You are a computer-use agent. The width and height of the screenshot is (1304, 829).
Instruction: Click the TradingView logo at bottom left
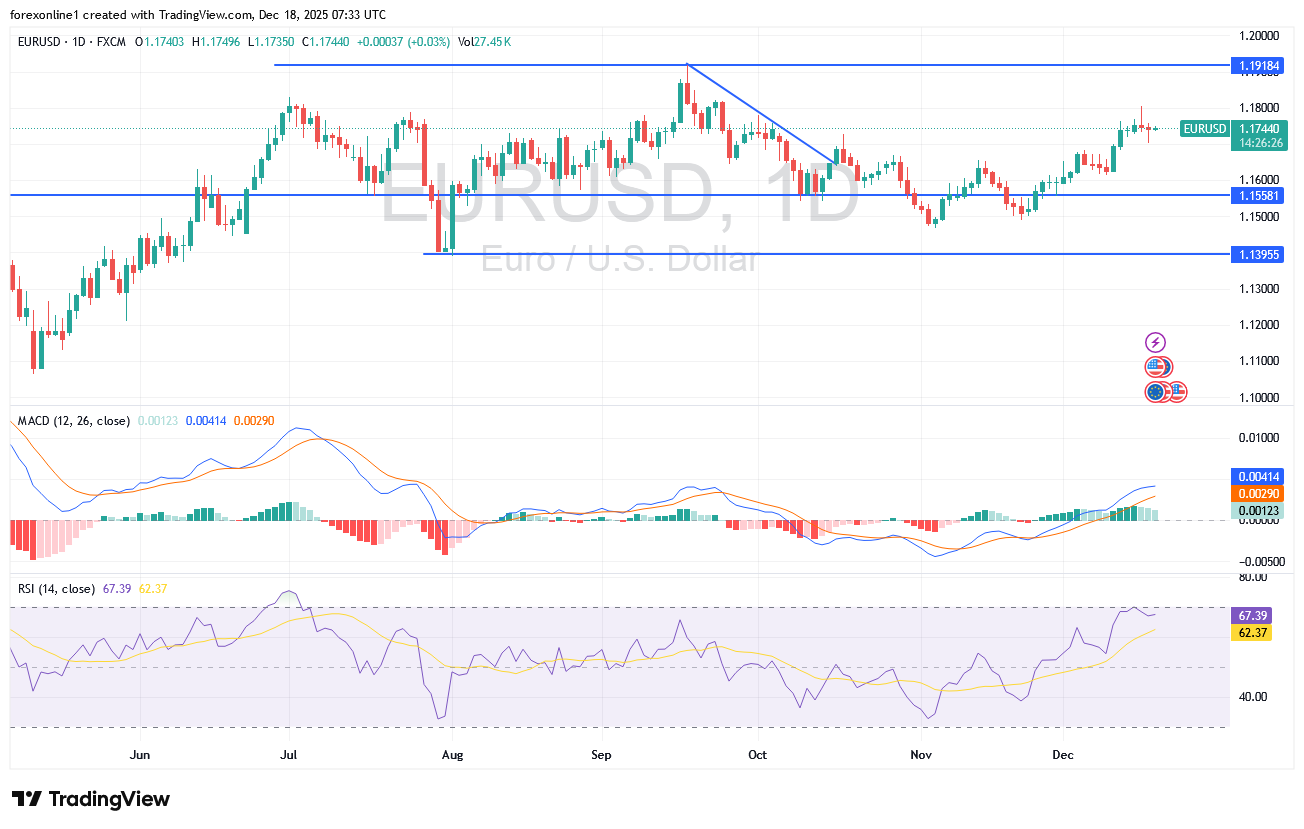tap(90, 799)
